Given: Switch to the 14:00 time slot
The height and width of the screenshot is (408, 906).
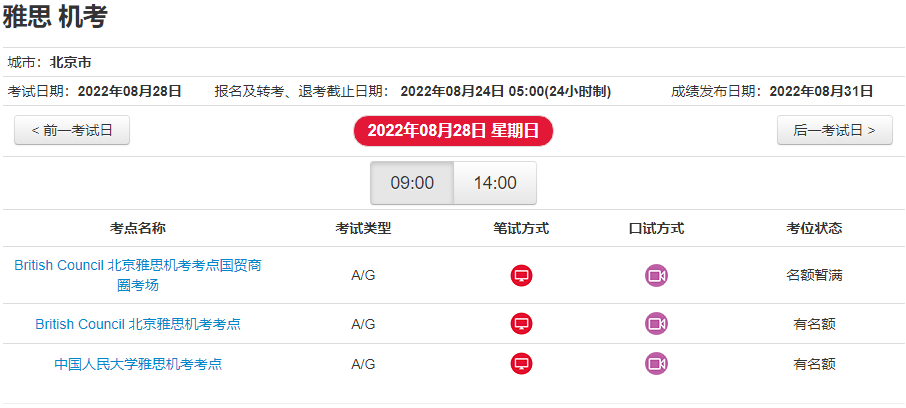Looking at the screenshot, I should click(495, 183).
